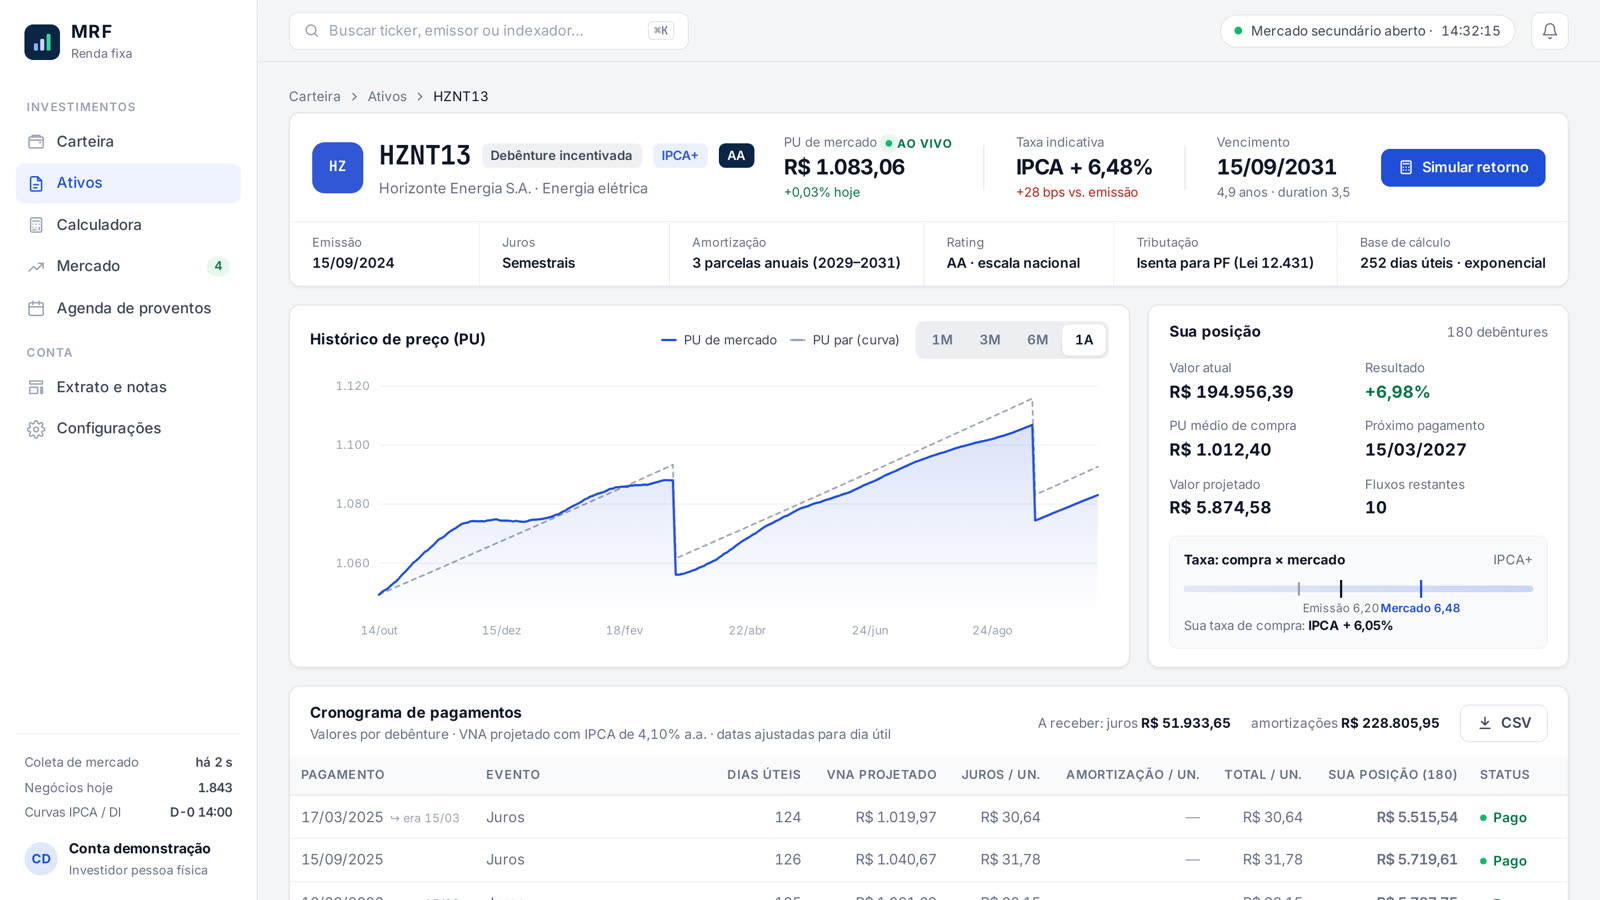Click the CD account avatar

tap(41, 859)
